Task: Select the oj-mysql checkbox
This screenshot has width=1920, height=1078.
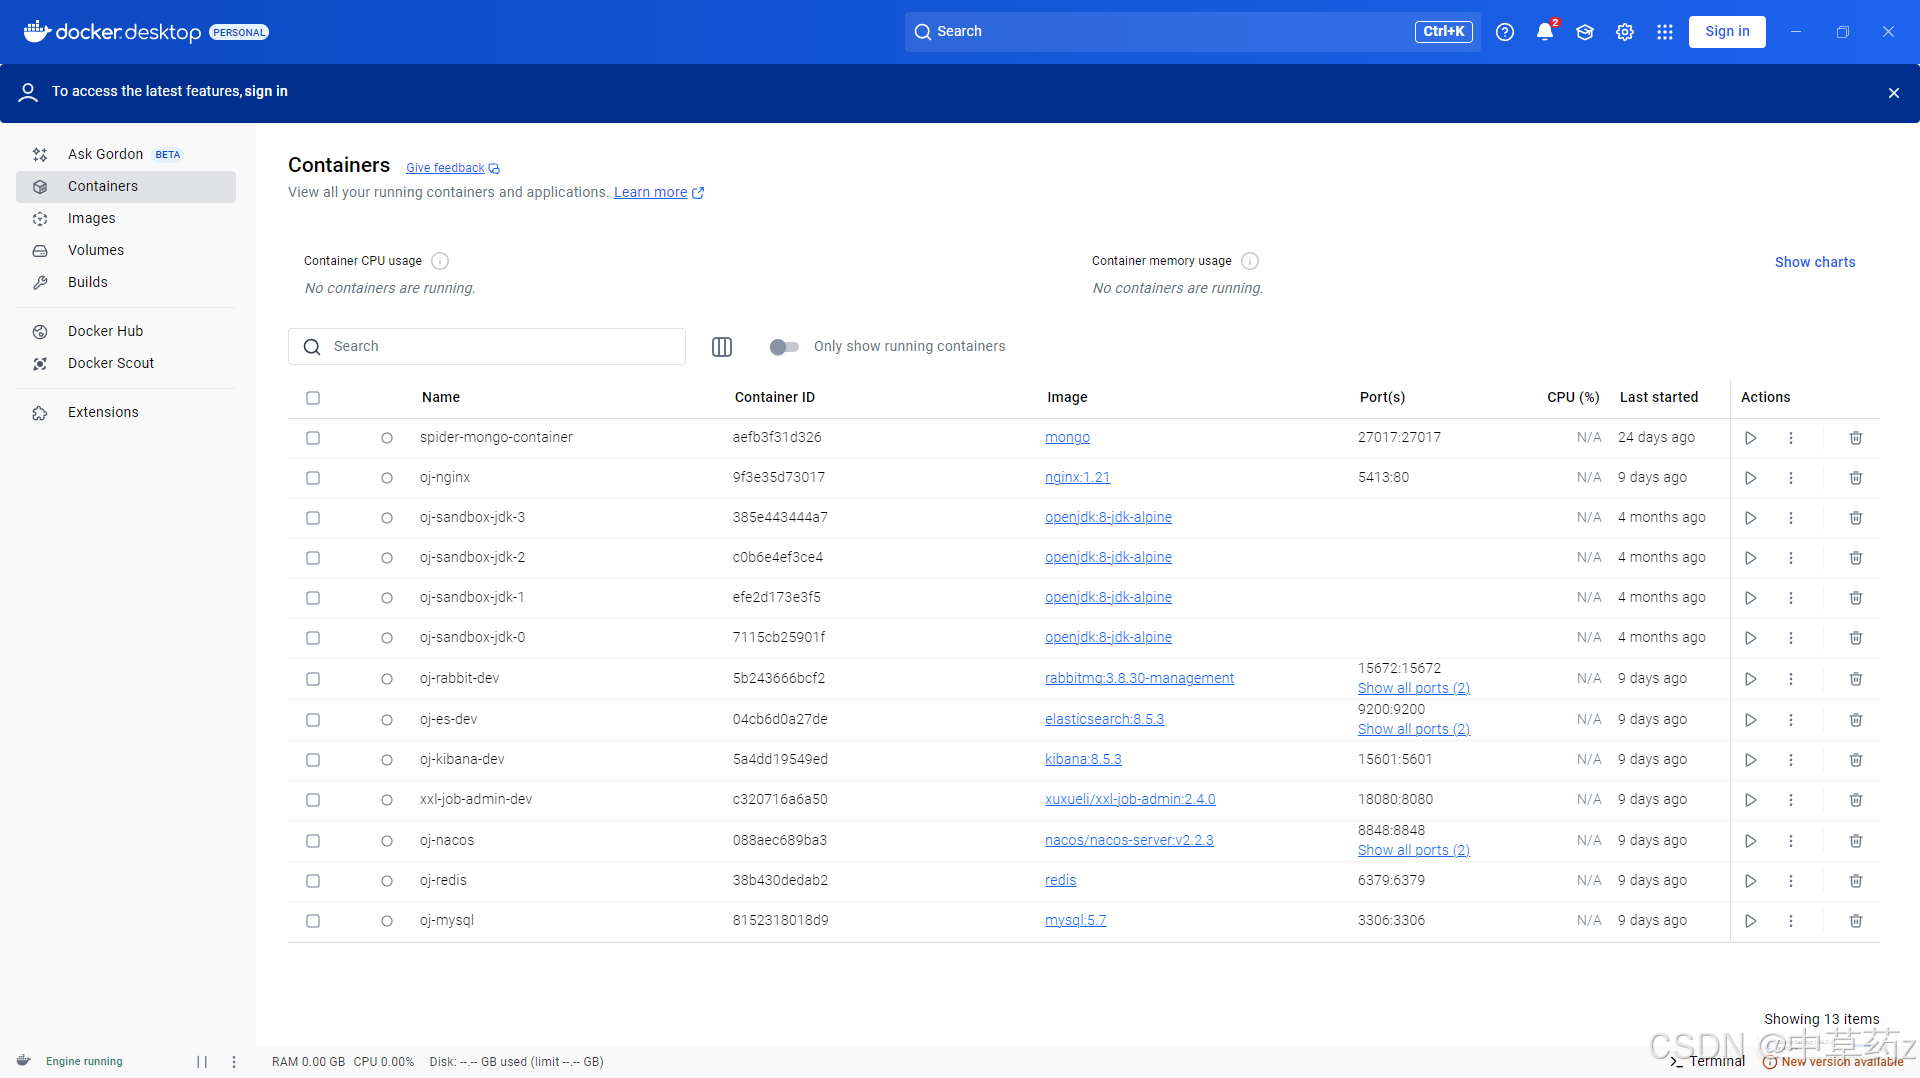Action: [313, 921]
